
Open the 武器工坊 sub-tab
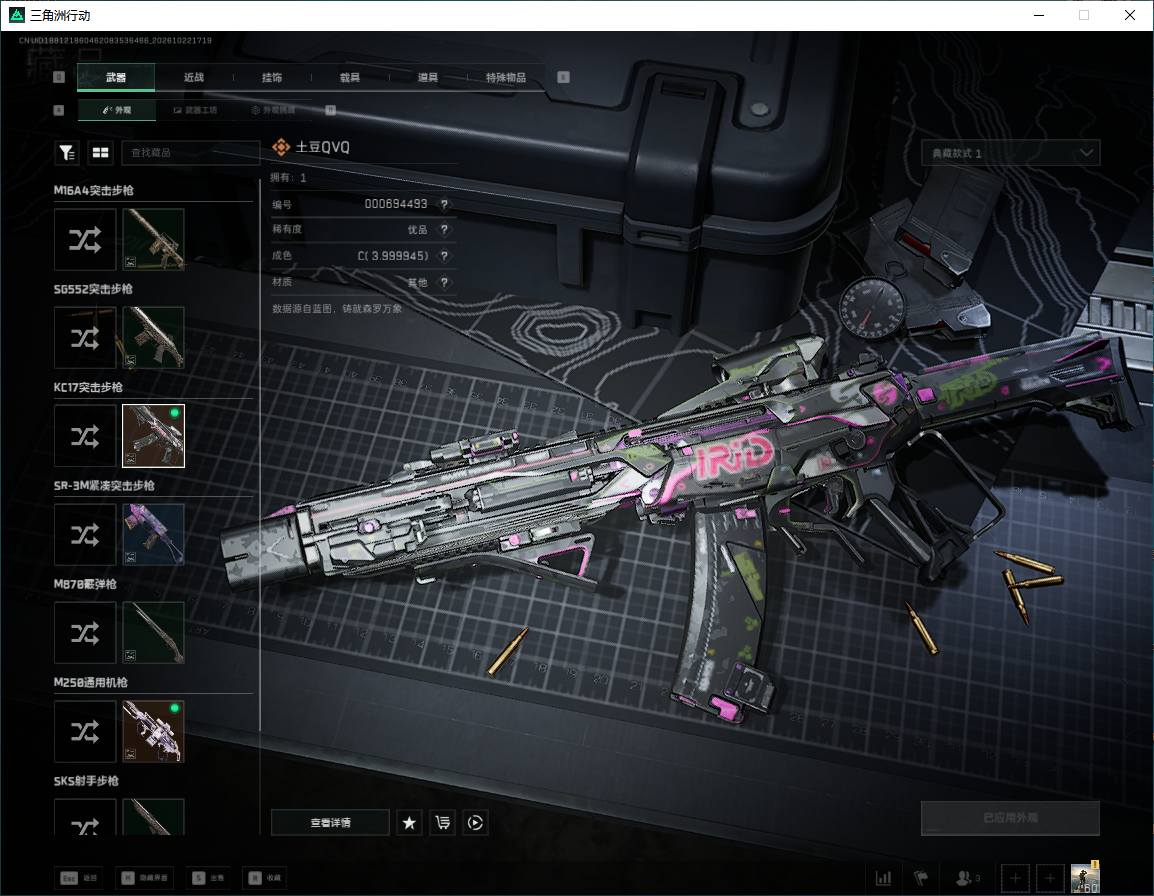(195, 110)
